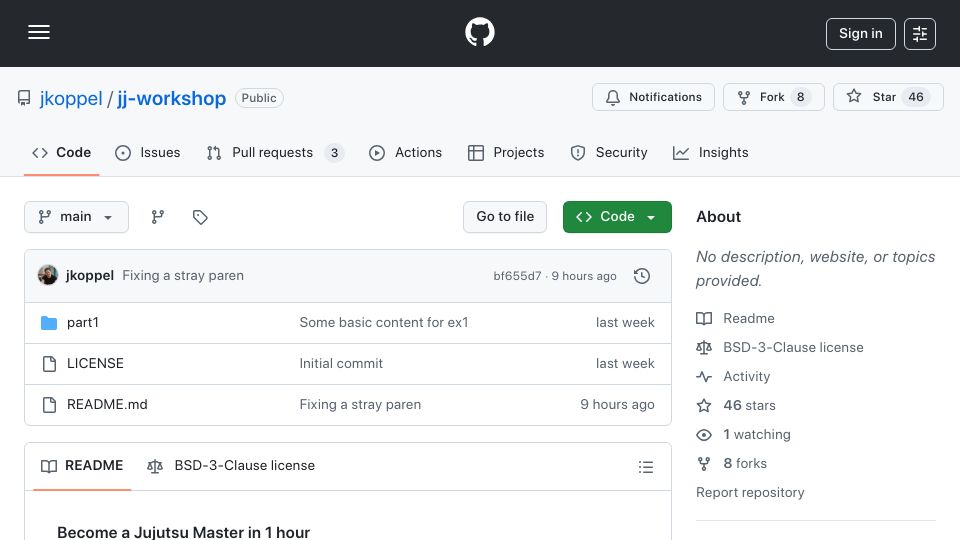The width and height of the screenshot is (960, 540).
Task: Open the LICENSE file
Action: (96, 364)
